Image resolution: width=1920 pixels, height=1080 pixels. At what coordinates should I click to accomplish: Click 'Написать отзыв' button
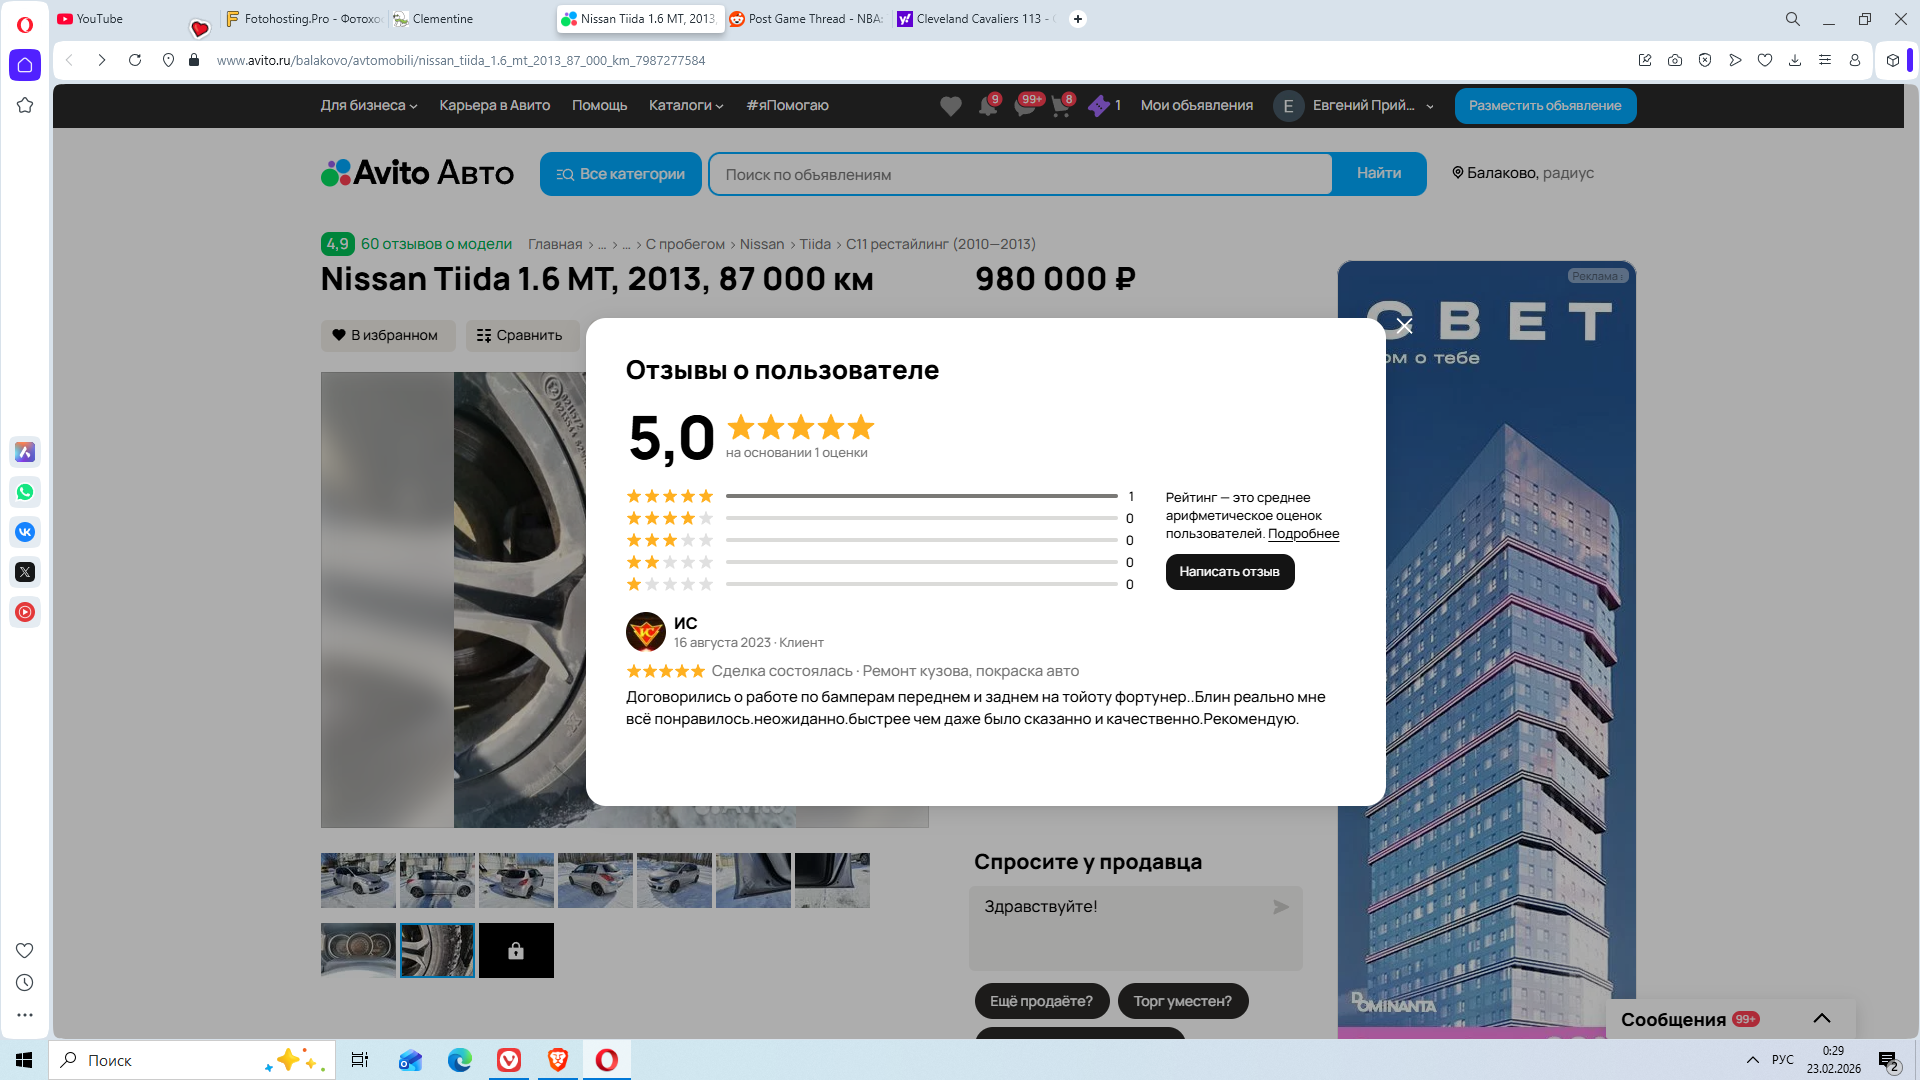coord(1229,572)
